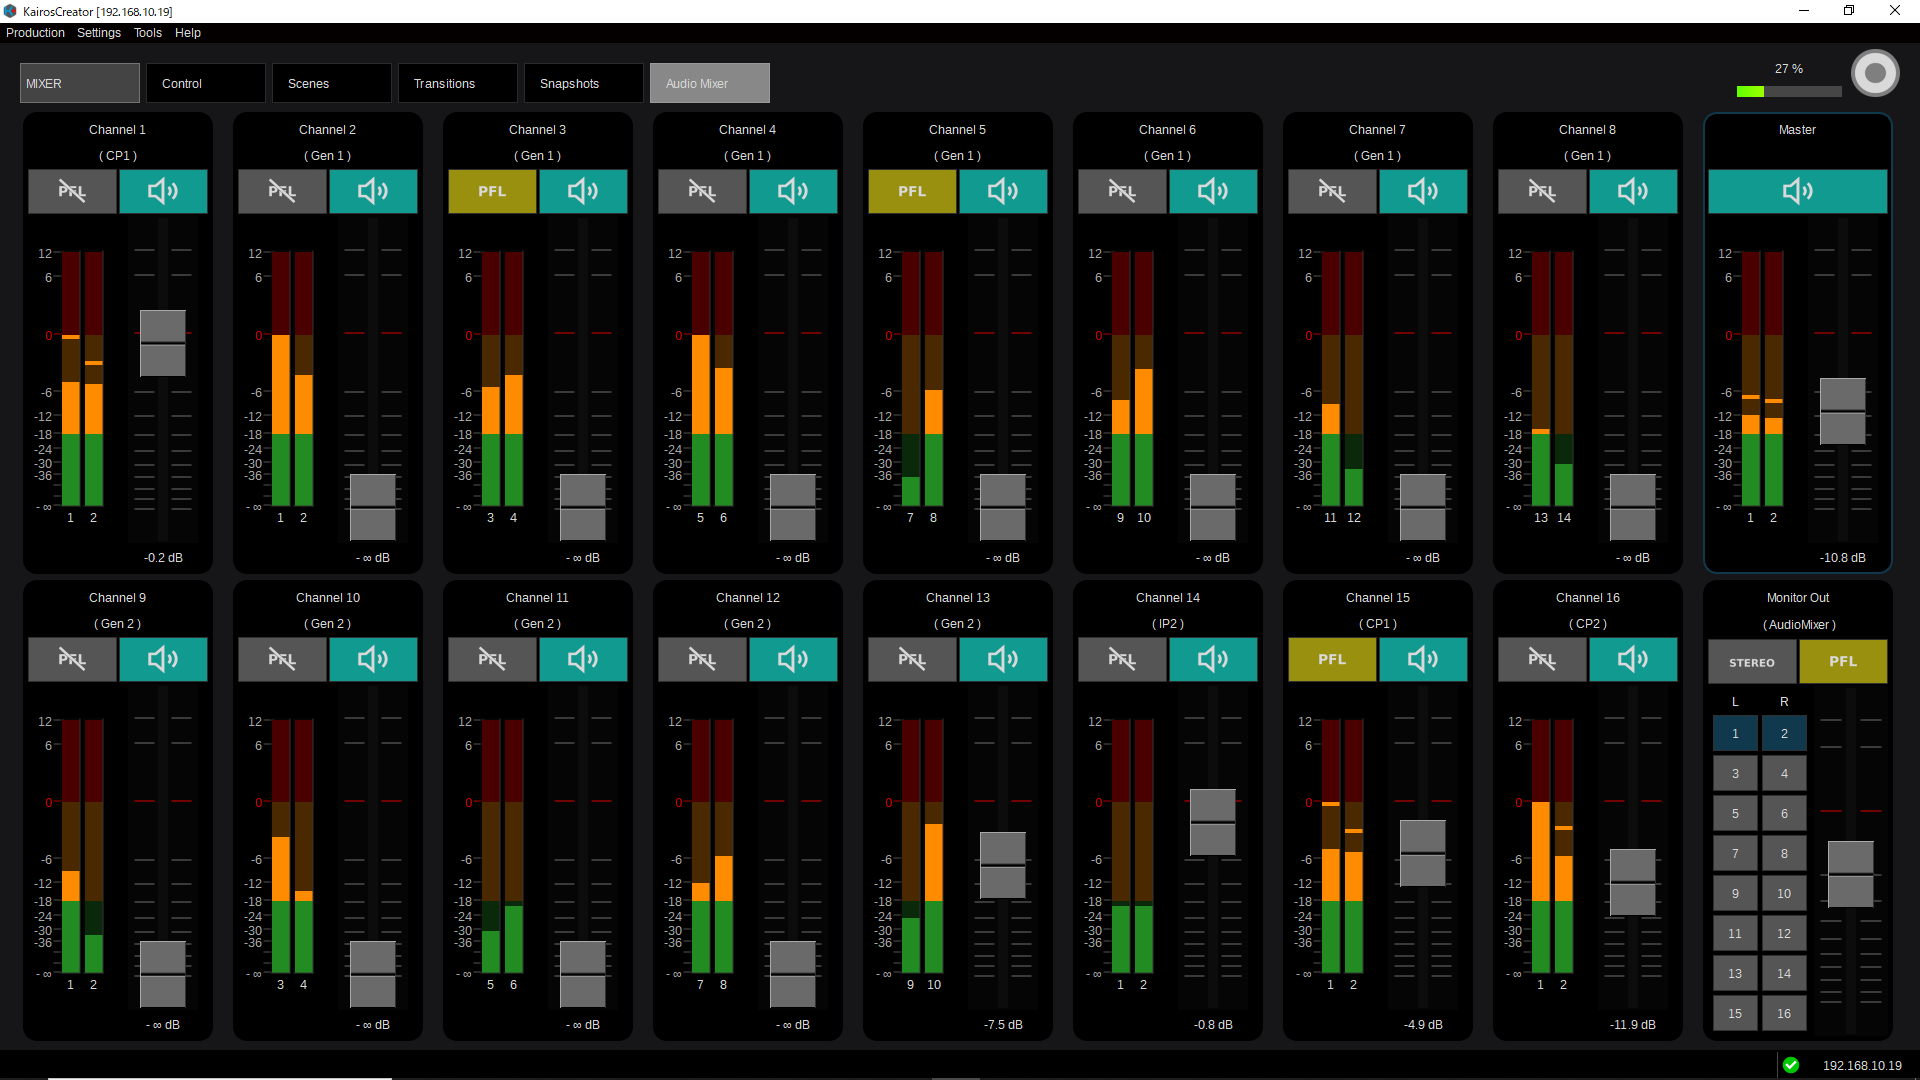Select monitor output channel 12 button
The width and height of the screenshot is (1920, 1080).
1784,933
